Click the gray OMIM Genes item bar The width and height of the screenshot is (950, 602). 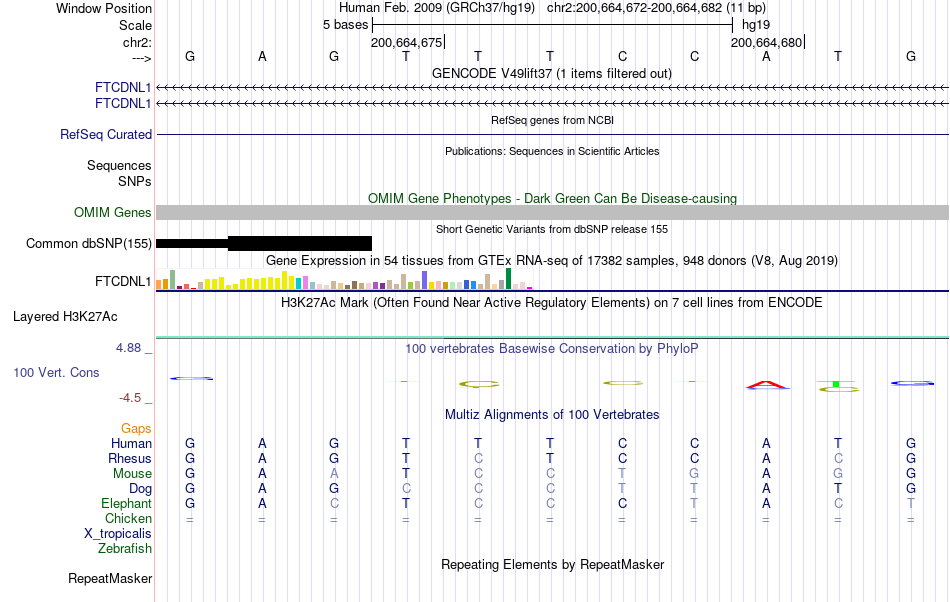pos(552,213)
